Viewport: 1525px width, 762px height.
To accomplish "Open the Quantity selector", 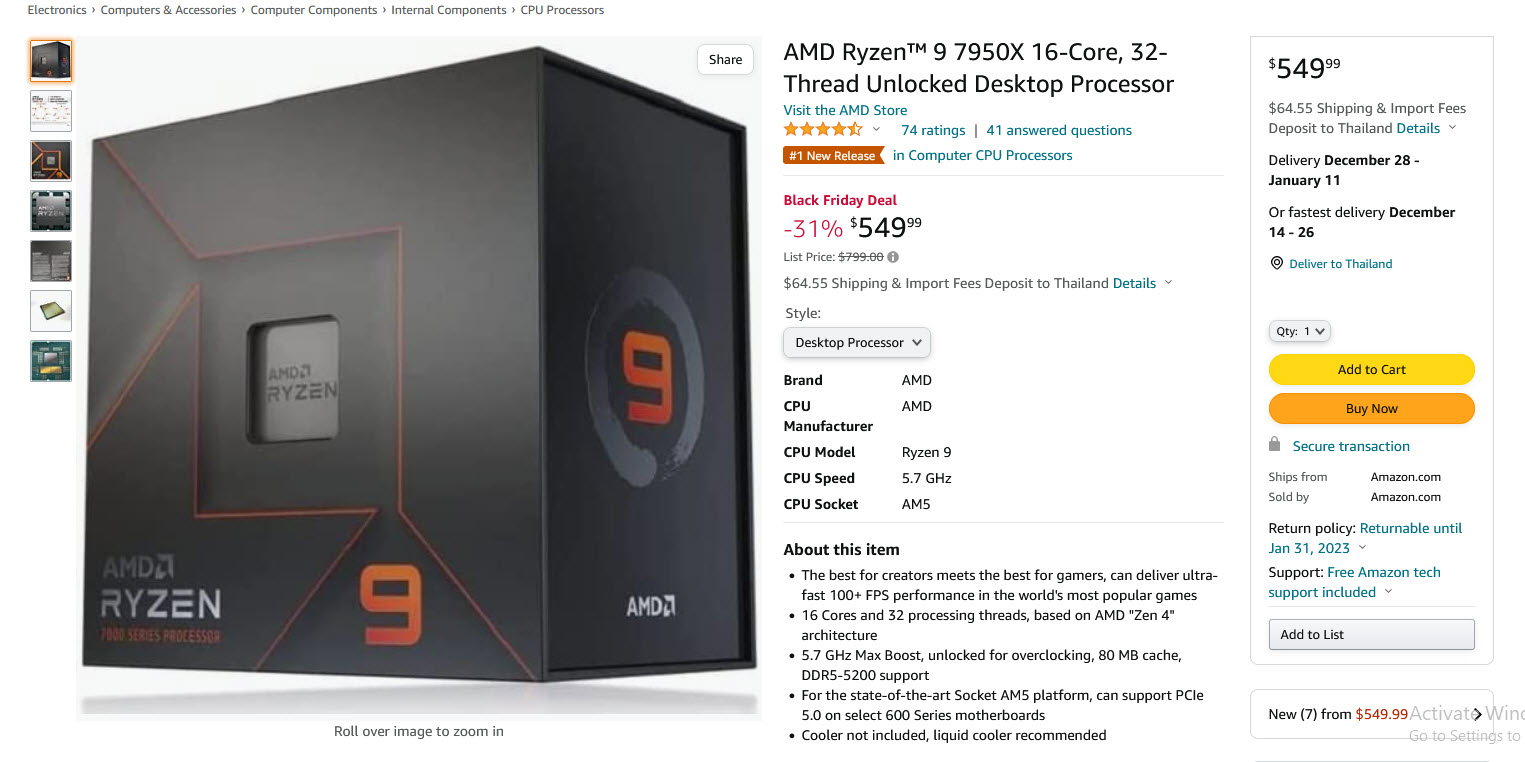I will (x=1298, y=331).
